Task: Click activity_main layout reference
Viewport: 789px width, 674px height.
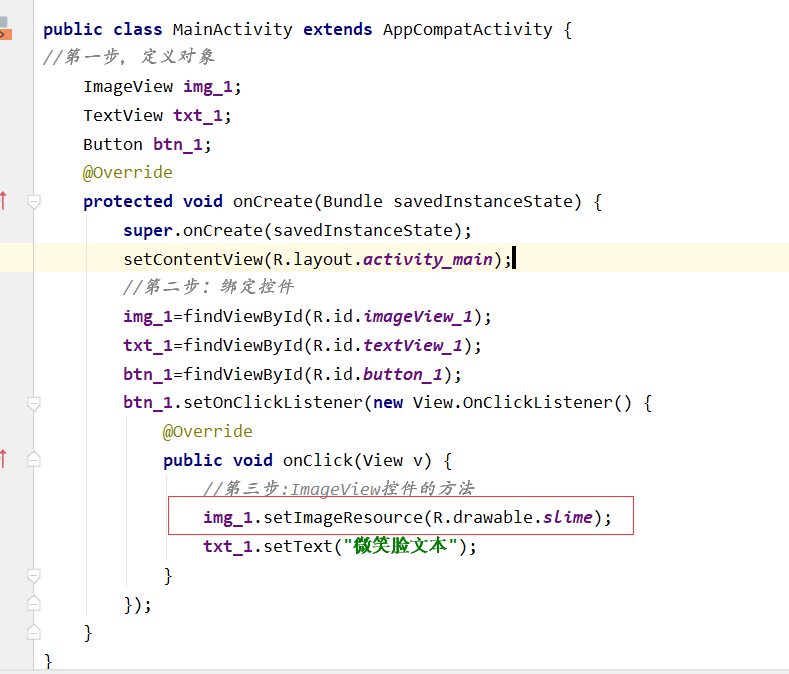Action: click(x=428, y=259)
